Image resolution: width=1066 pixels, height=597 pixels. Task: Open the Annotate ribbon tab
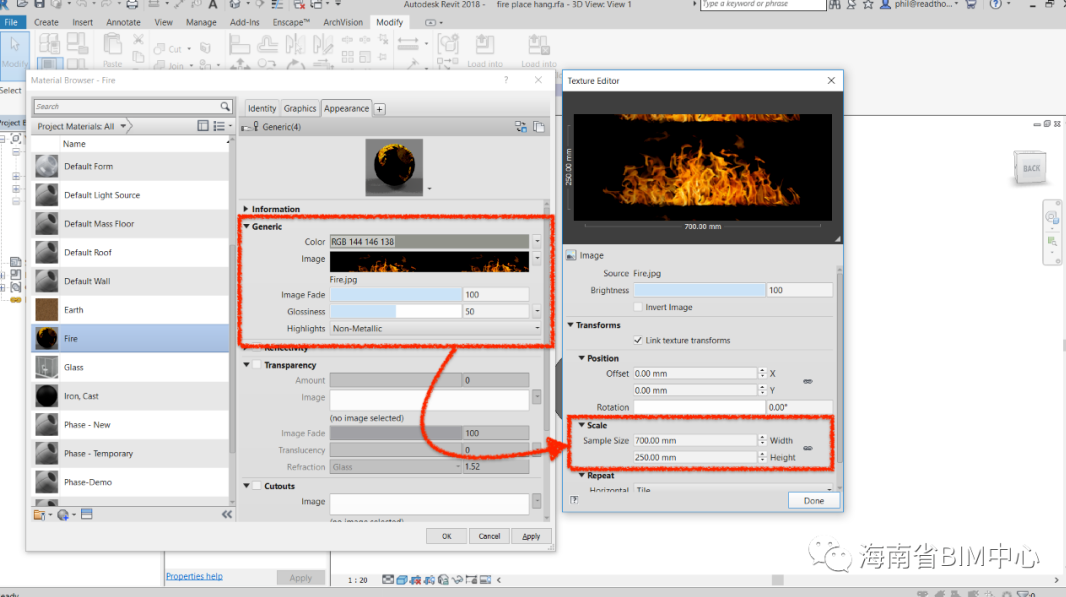tap(124, 22)
